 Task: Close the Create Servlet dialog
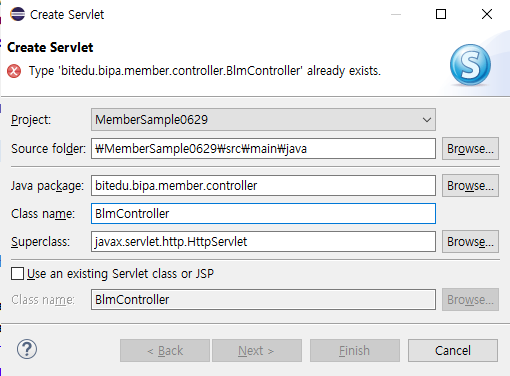(487, 14)
